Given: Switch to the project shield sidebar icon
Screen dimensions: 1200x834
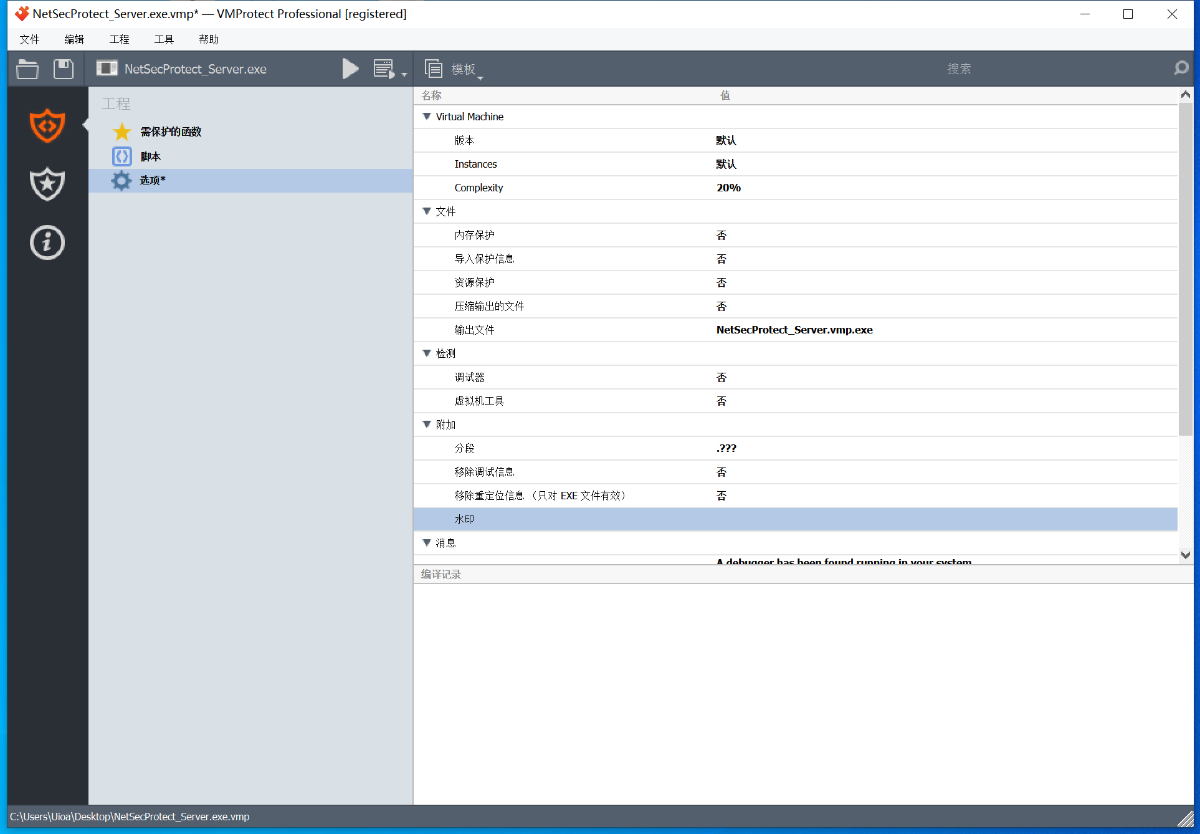Looking at the screenshot, I should point(47,126).
